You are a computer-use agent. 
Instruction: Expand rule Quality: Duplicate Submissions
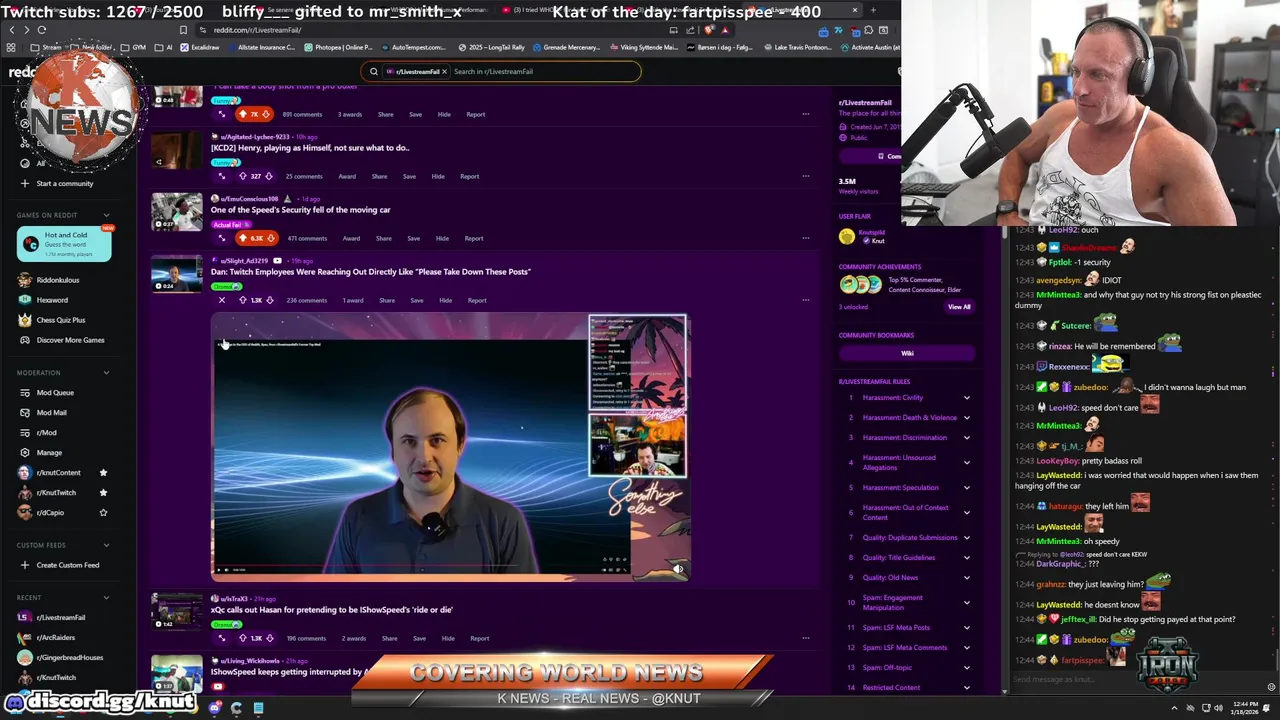966,538
